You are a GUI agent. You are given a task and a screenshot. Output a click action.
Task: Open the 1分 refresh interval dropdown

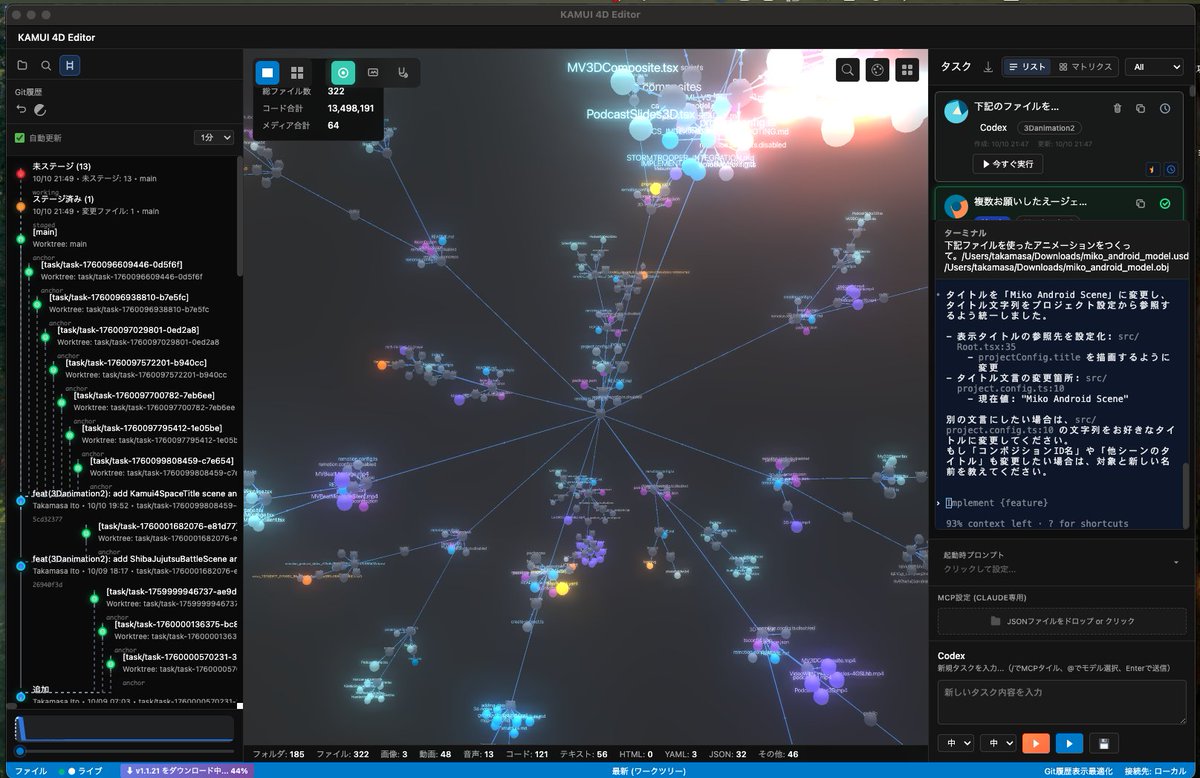point(214,137)
